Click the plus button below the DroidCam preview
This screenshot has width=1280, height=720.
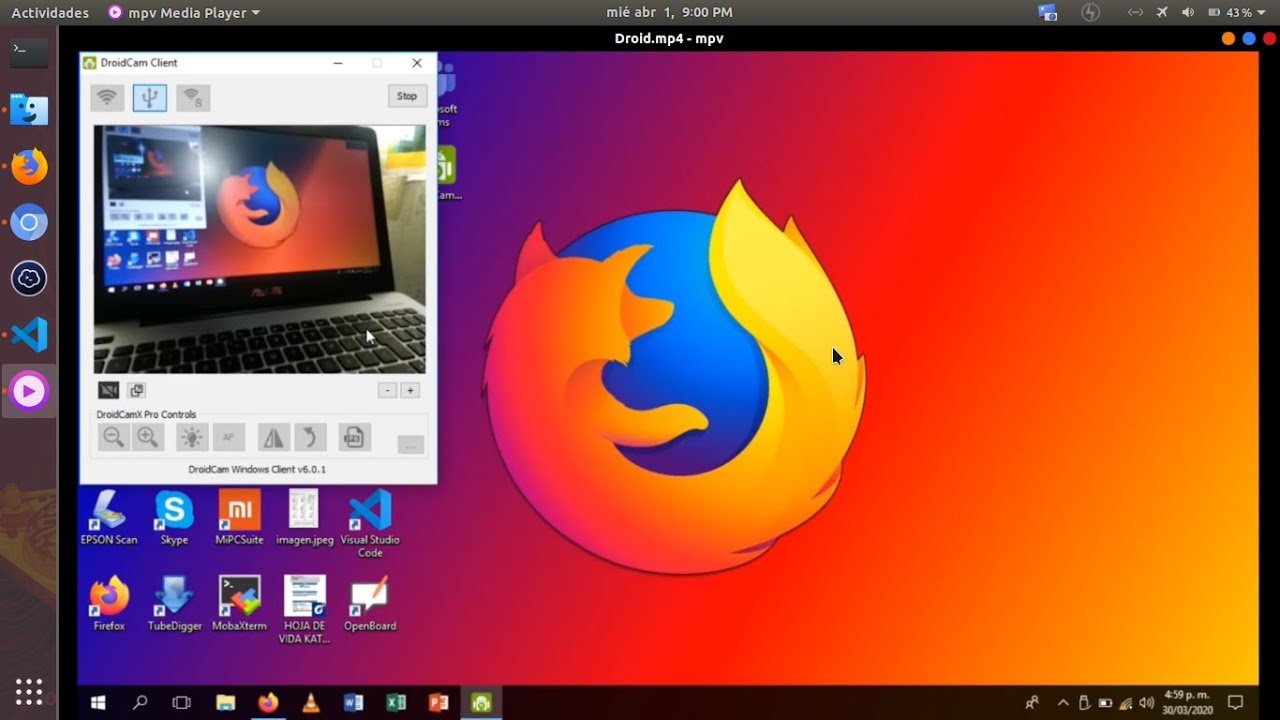pos(410,391)
